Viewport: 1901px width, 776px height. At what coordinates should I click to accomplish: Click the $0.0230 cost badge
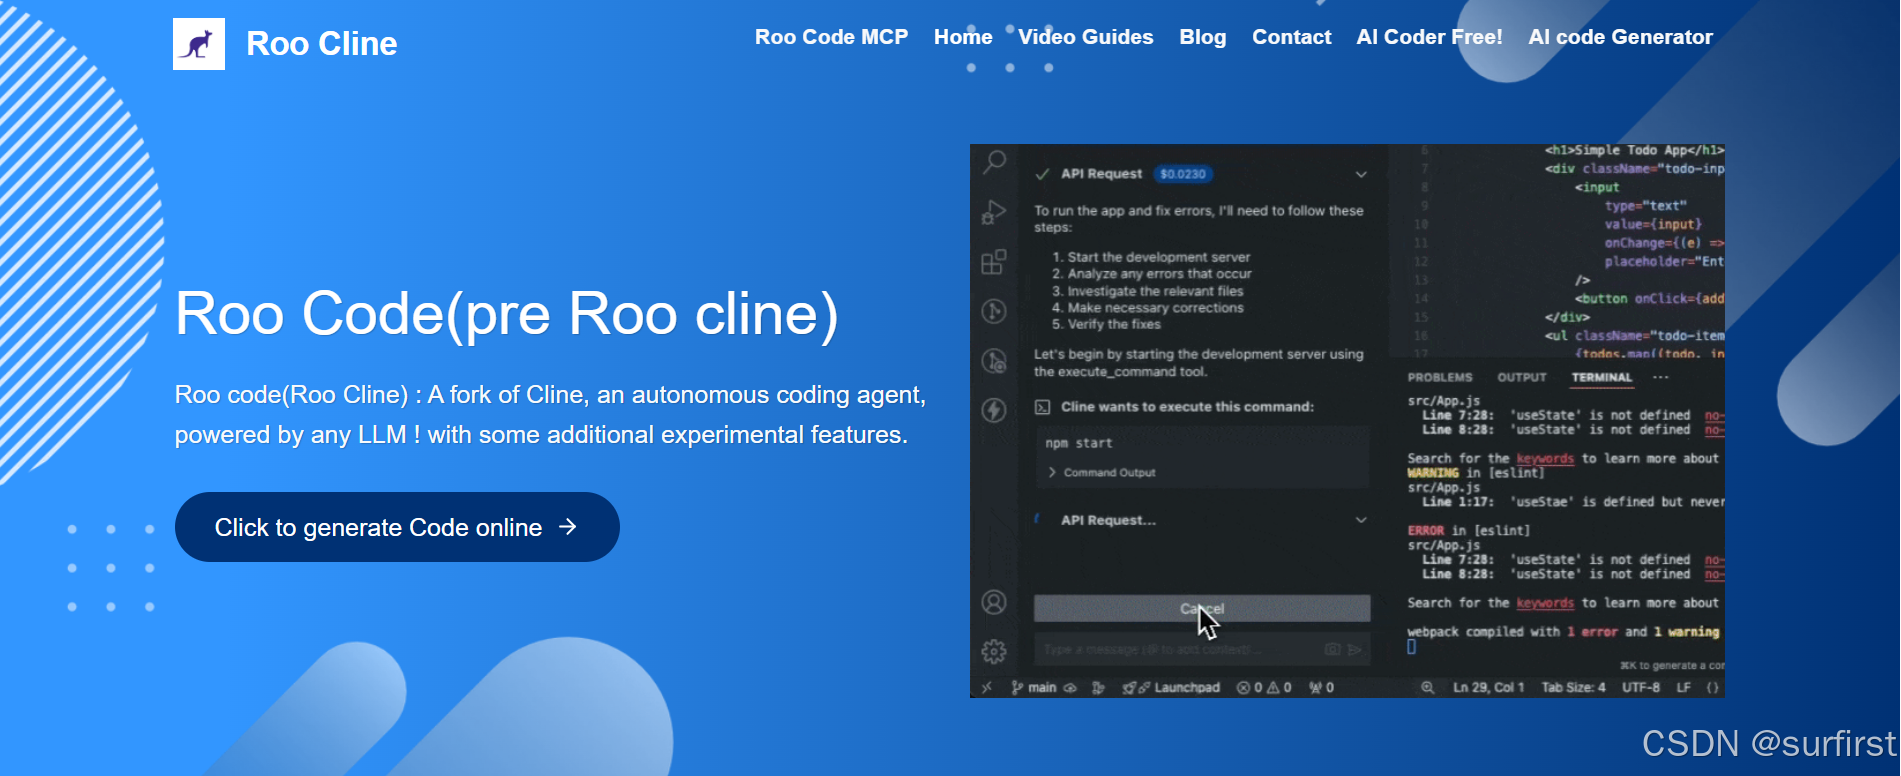point(1183,174)
